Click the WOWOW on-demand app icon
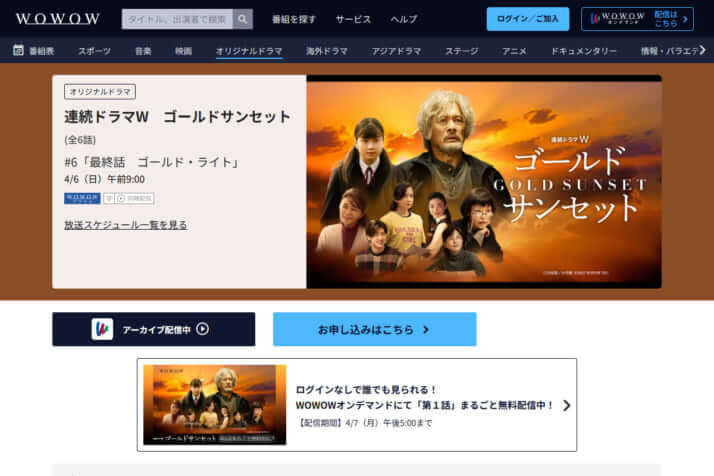The width and height of the screenshot is (714, 476). point(102,329)
